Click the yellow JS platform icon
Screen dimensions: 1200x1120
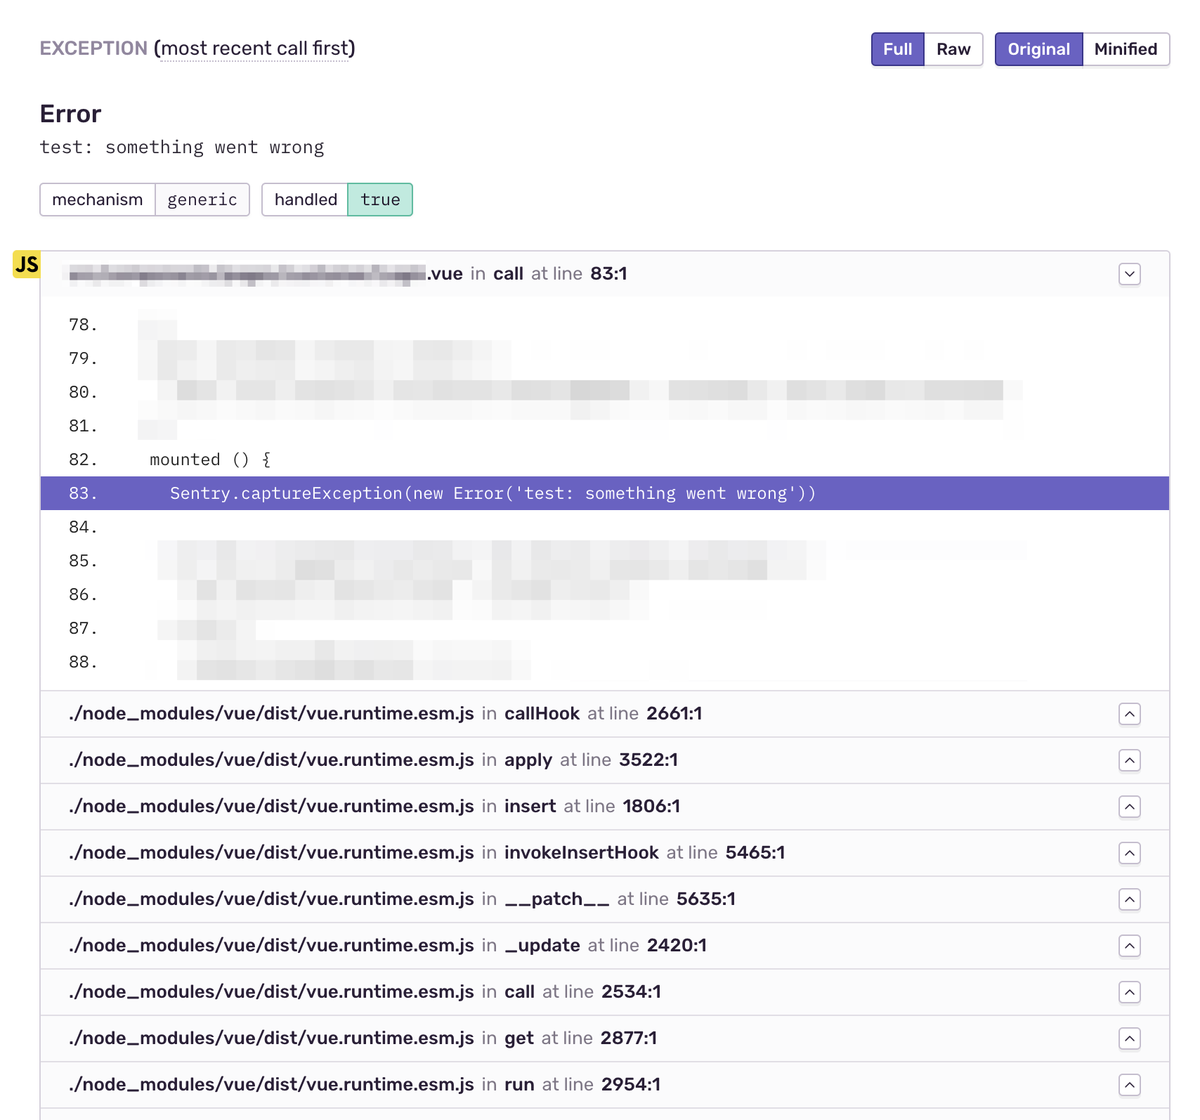click(x=26, y=264)
